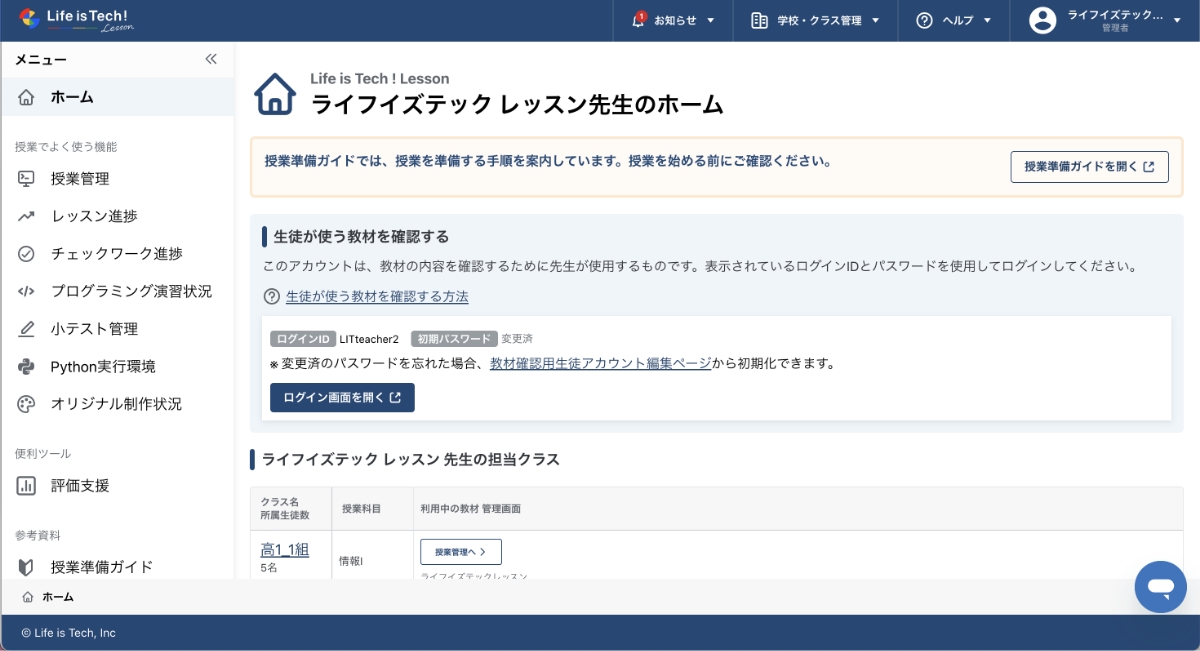Image resolution: width=1200 pixels, height=651 pixels.
Task: Click the 5名 student count text
Action: (x=269, y=568)
